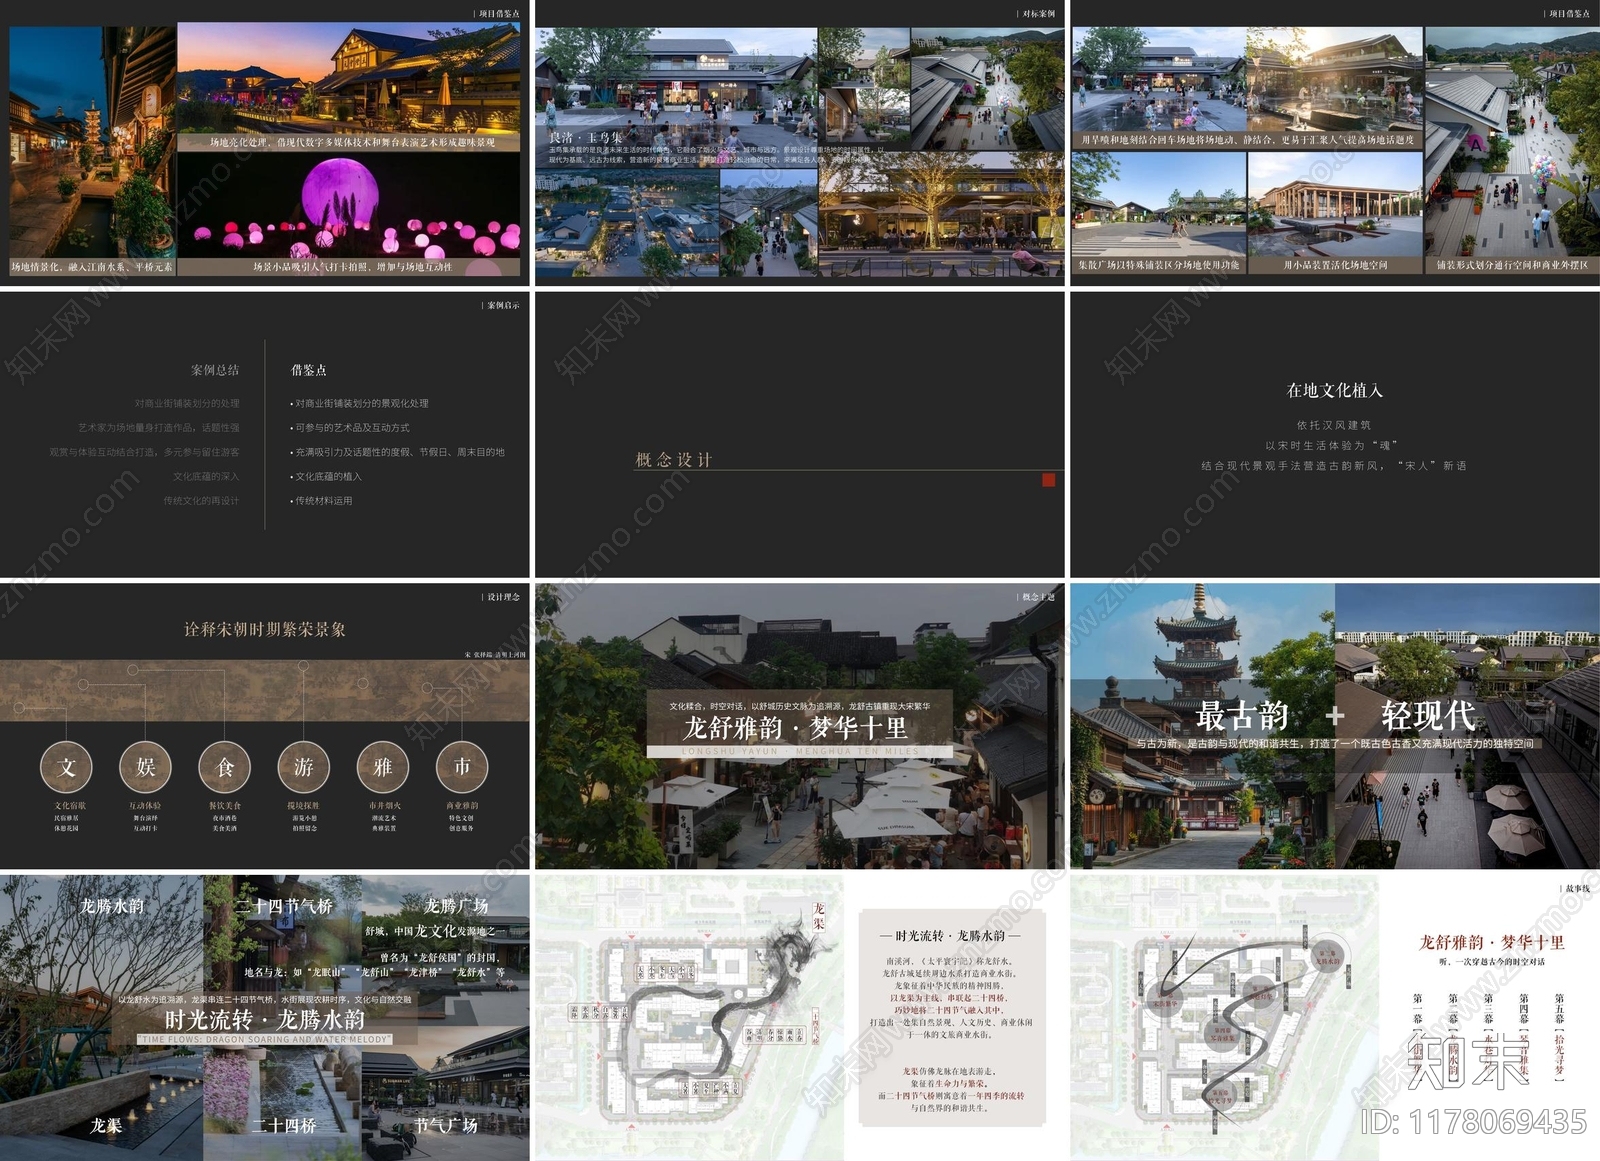This screenshot has height=1161, width=1600.
Task: Select bullet 可参与的艺术品及互动方式
Action: click(350, 428)
